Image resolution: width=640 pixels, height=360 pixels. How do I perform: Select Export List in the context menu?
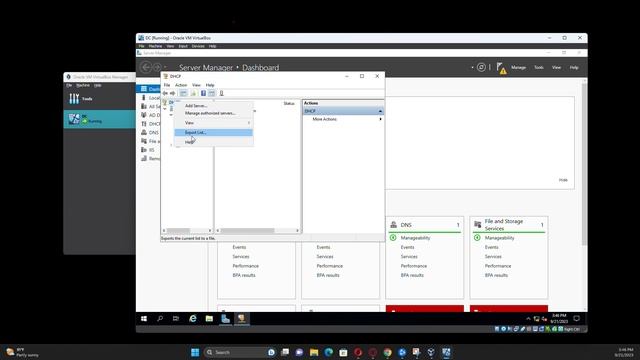[x=213, y=132]
